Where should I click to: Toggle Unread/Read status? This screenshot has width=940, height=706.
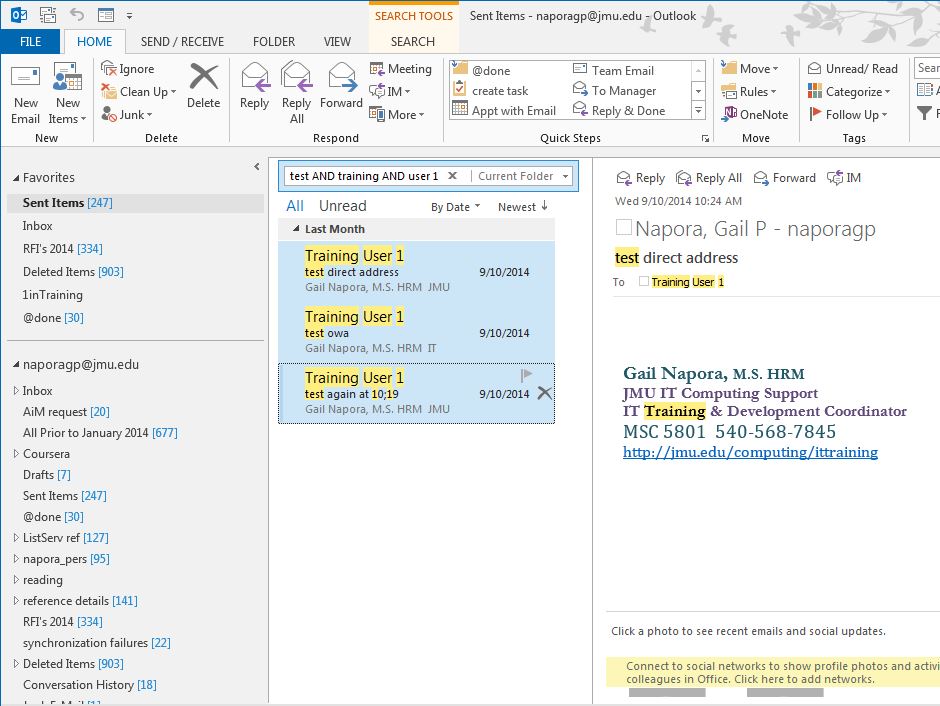click(852, 68)
